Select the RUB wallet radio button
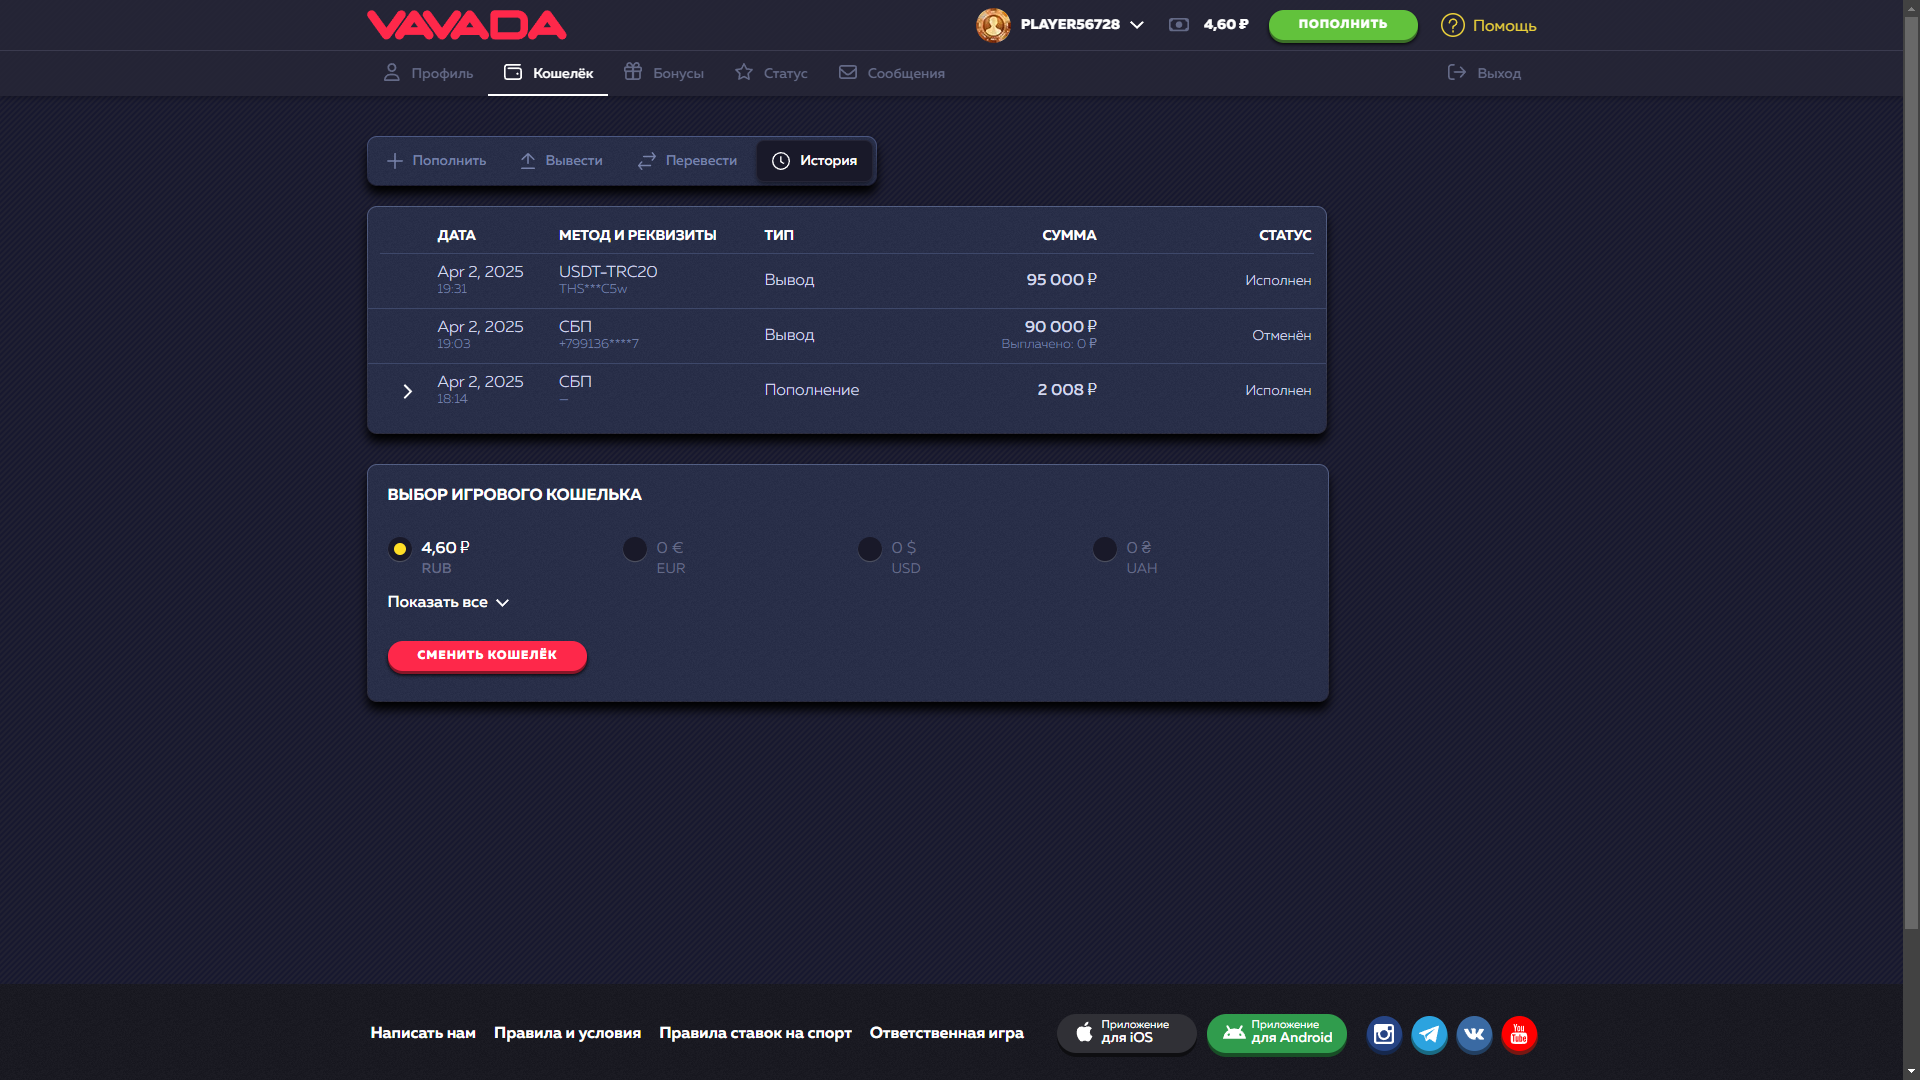Screen dimensions: 1920x1080 pyautogui.click(x=399, y=549)
